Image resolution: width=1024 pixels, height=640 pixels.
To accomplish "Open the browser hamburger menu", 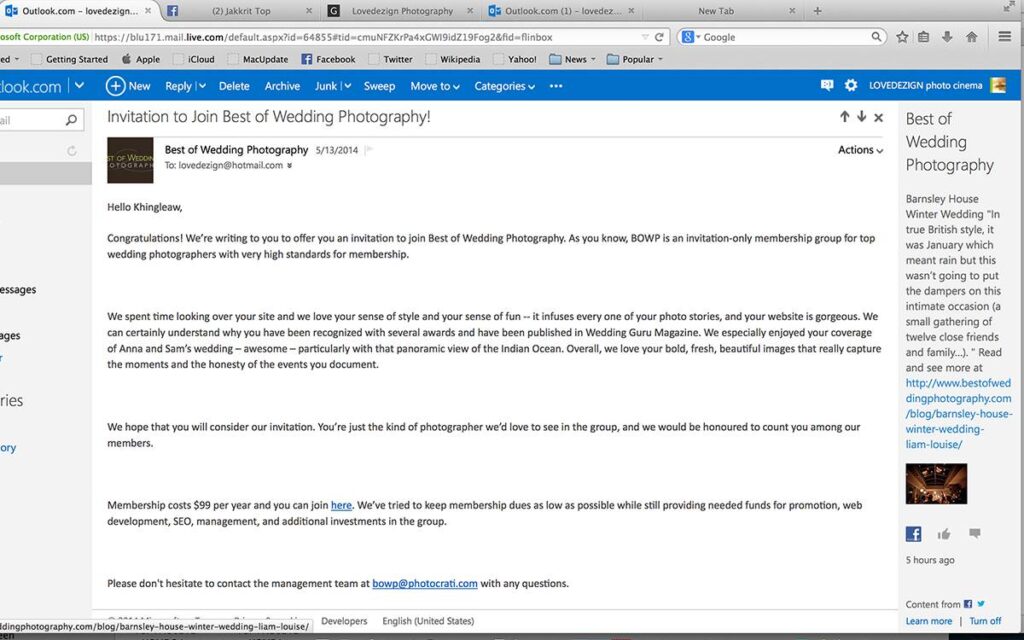I will 1004,37.
